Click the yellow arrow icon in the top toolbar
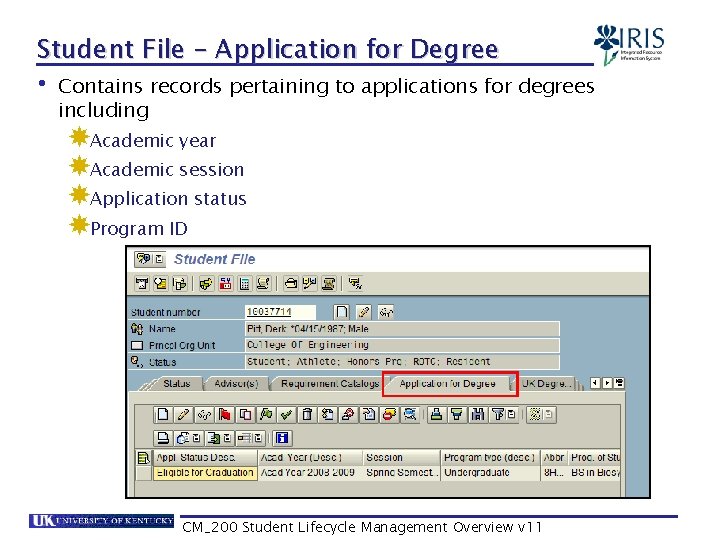This screenshot has height=540, width=720. 206,284
